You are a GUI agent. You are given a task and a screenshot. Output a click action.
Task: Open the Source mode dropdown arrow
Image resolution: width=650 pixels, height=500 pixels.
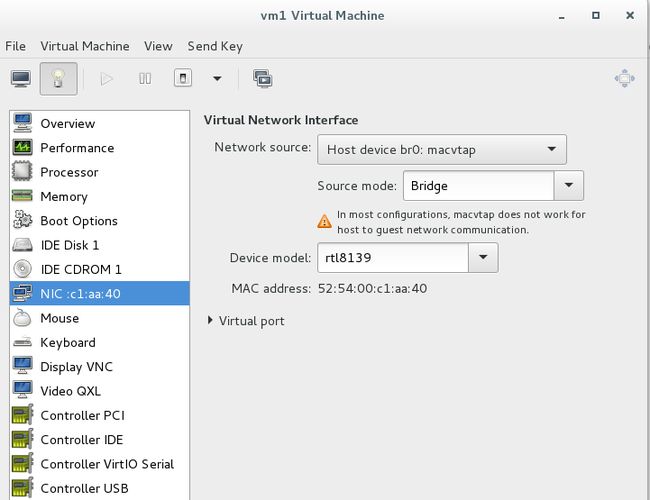pyautogui.click(x=569, y=185)
